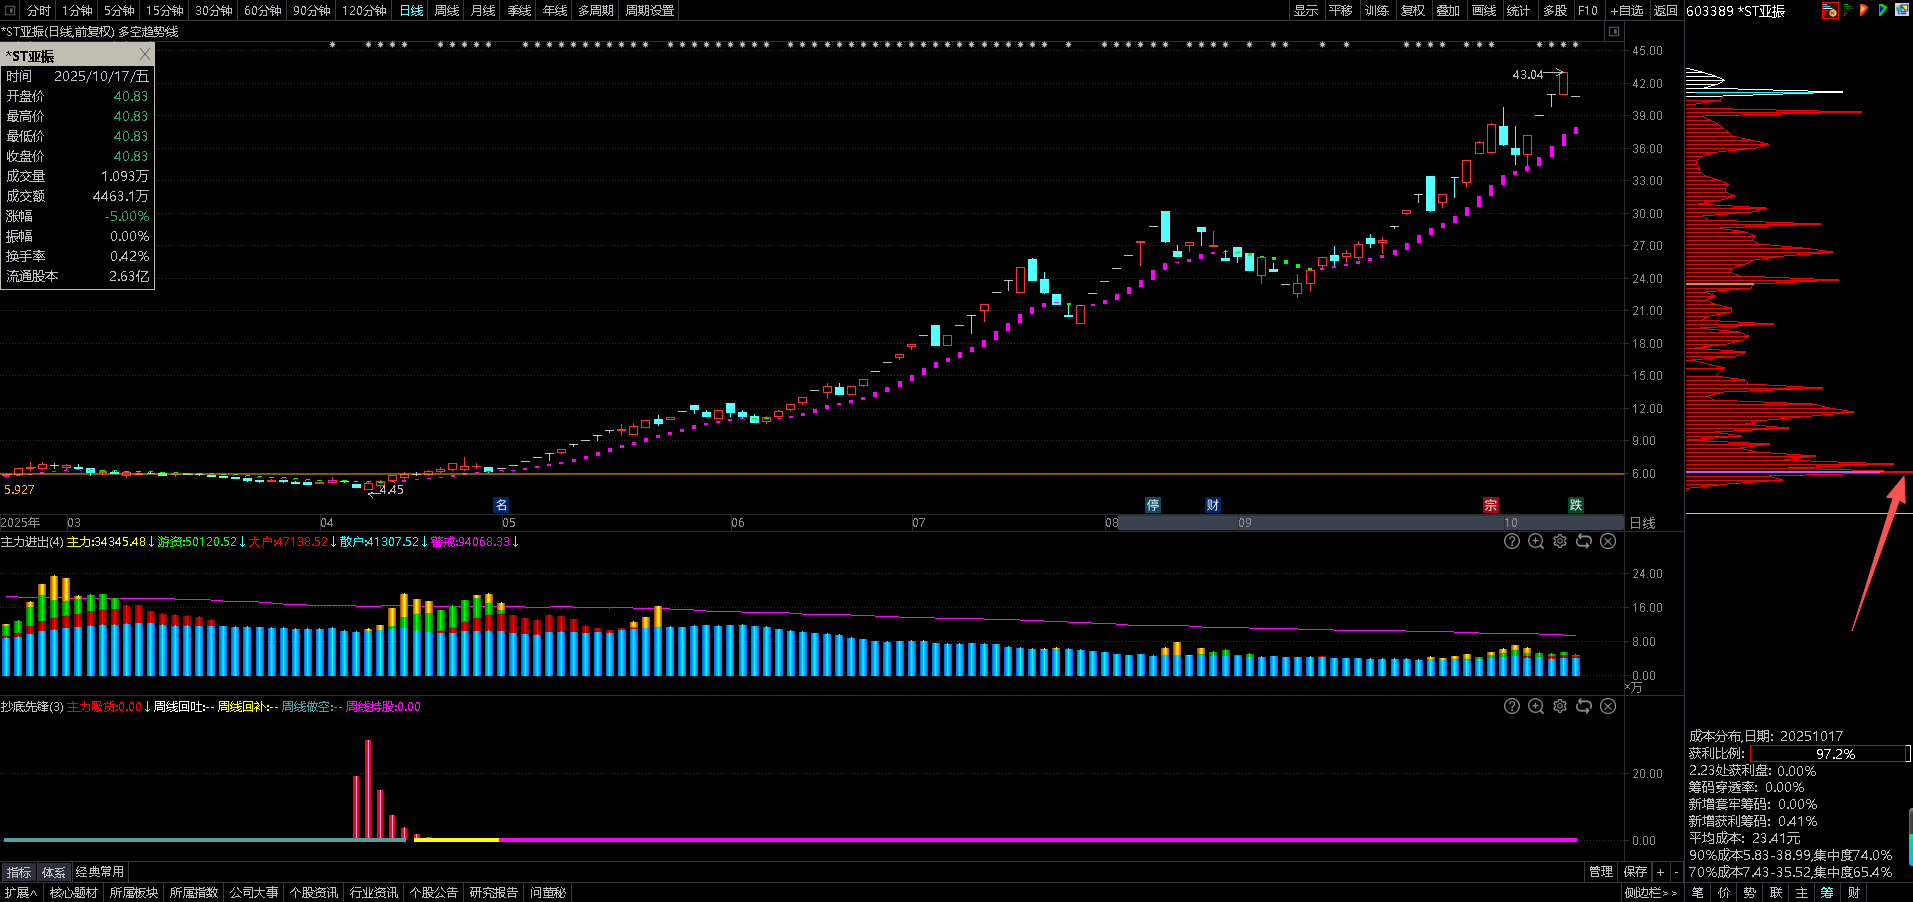Click the globe picture icon at top right
The width and height of the screenshot is (1913, 902).
[1901, 10]
